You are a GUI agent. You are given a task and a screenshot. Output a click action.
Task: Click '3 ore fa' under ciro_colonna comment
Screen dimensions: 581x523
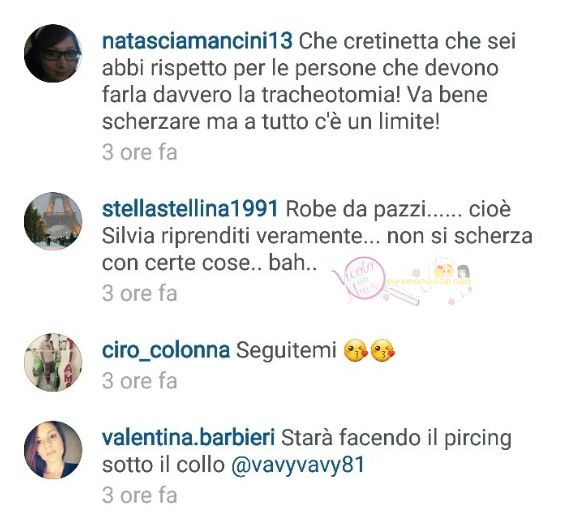point(140,381)
